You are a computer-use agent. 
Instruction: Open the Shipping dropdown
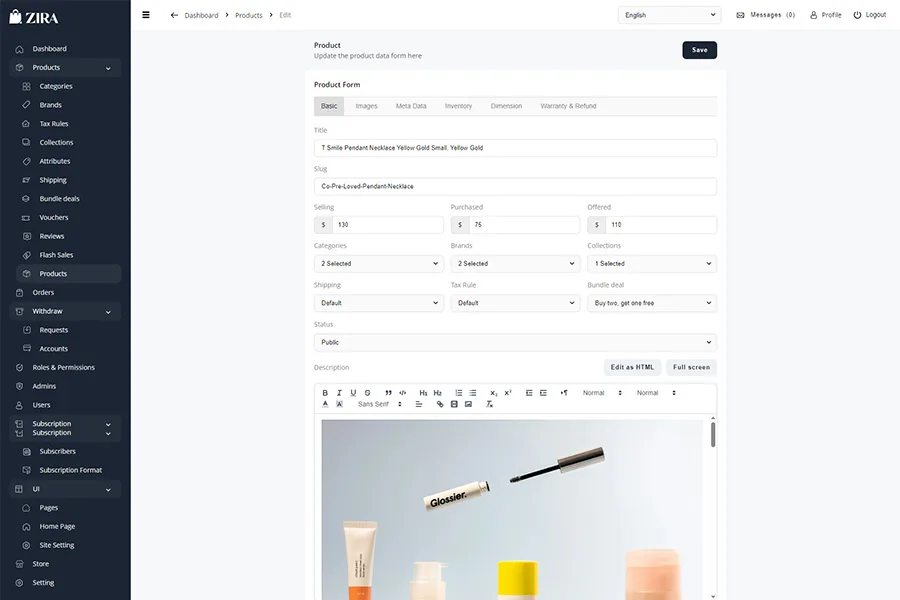click(379, 303)
